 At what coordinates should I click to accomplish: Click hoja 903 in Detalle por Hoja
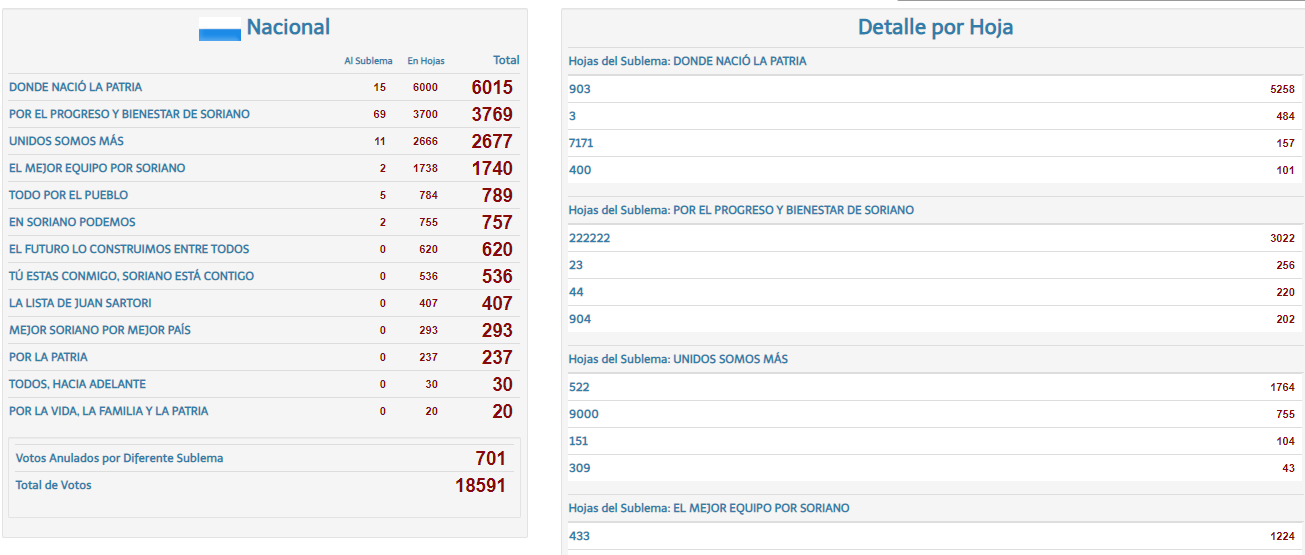coord(580,89)
